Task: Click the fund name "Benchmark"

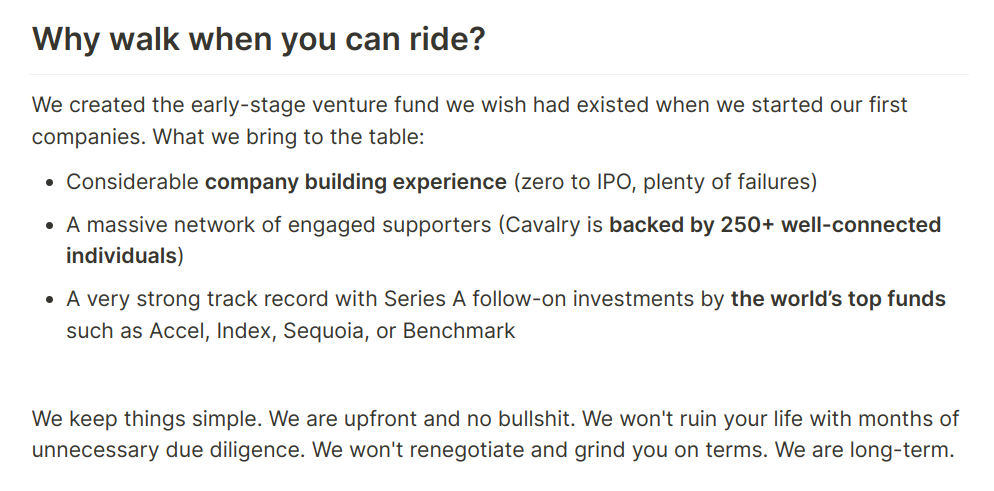Action: coord(459,331)
